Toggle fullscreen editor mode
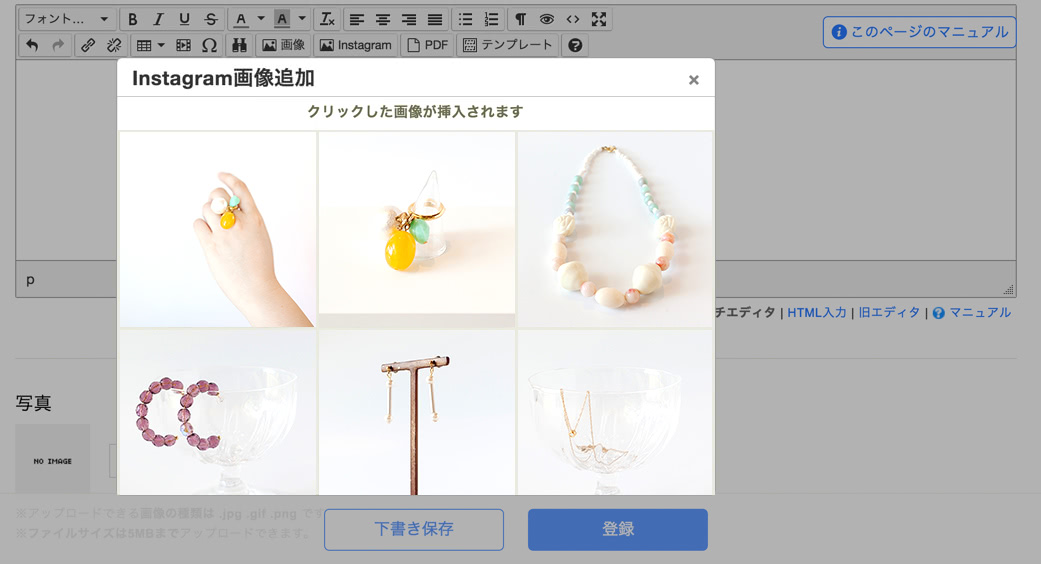 pos(599,19)
